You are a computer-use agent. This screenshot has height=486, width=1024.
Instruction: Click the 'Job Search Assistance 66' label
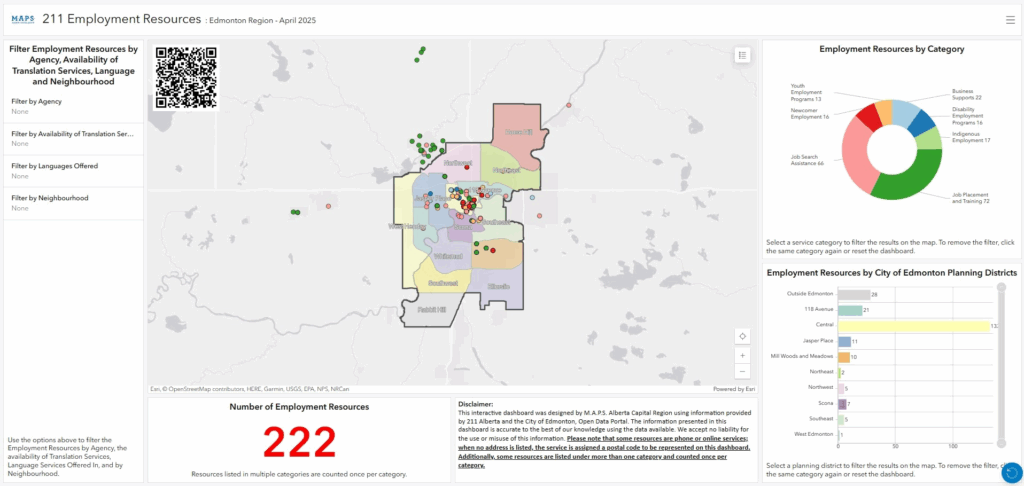807,163
